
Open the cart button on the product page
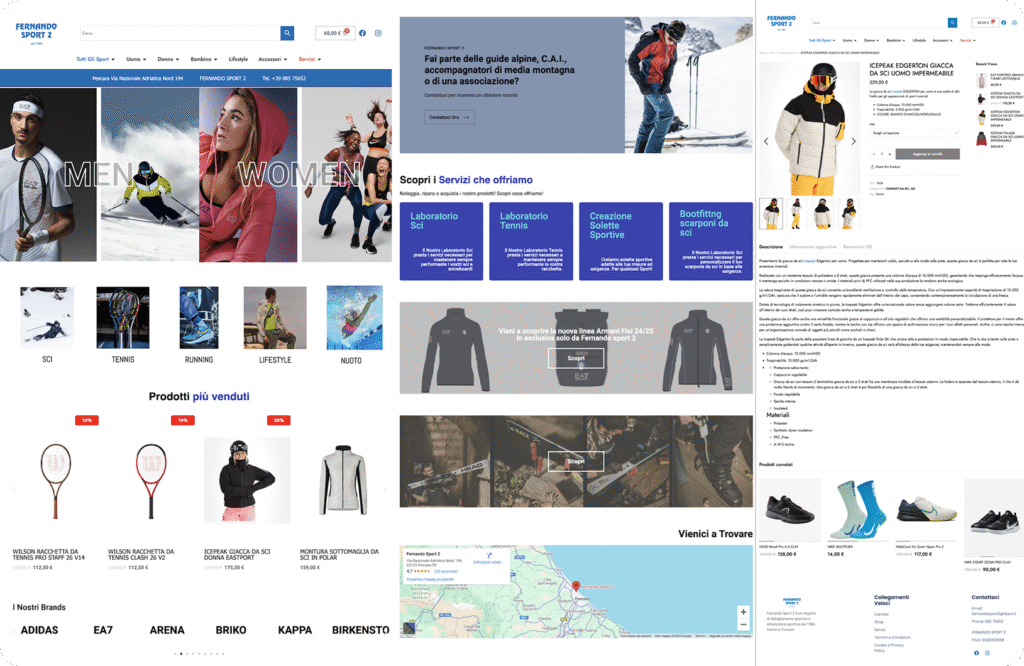click(x=984, y=22)
